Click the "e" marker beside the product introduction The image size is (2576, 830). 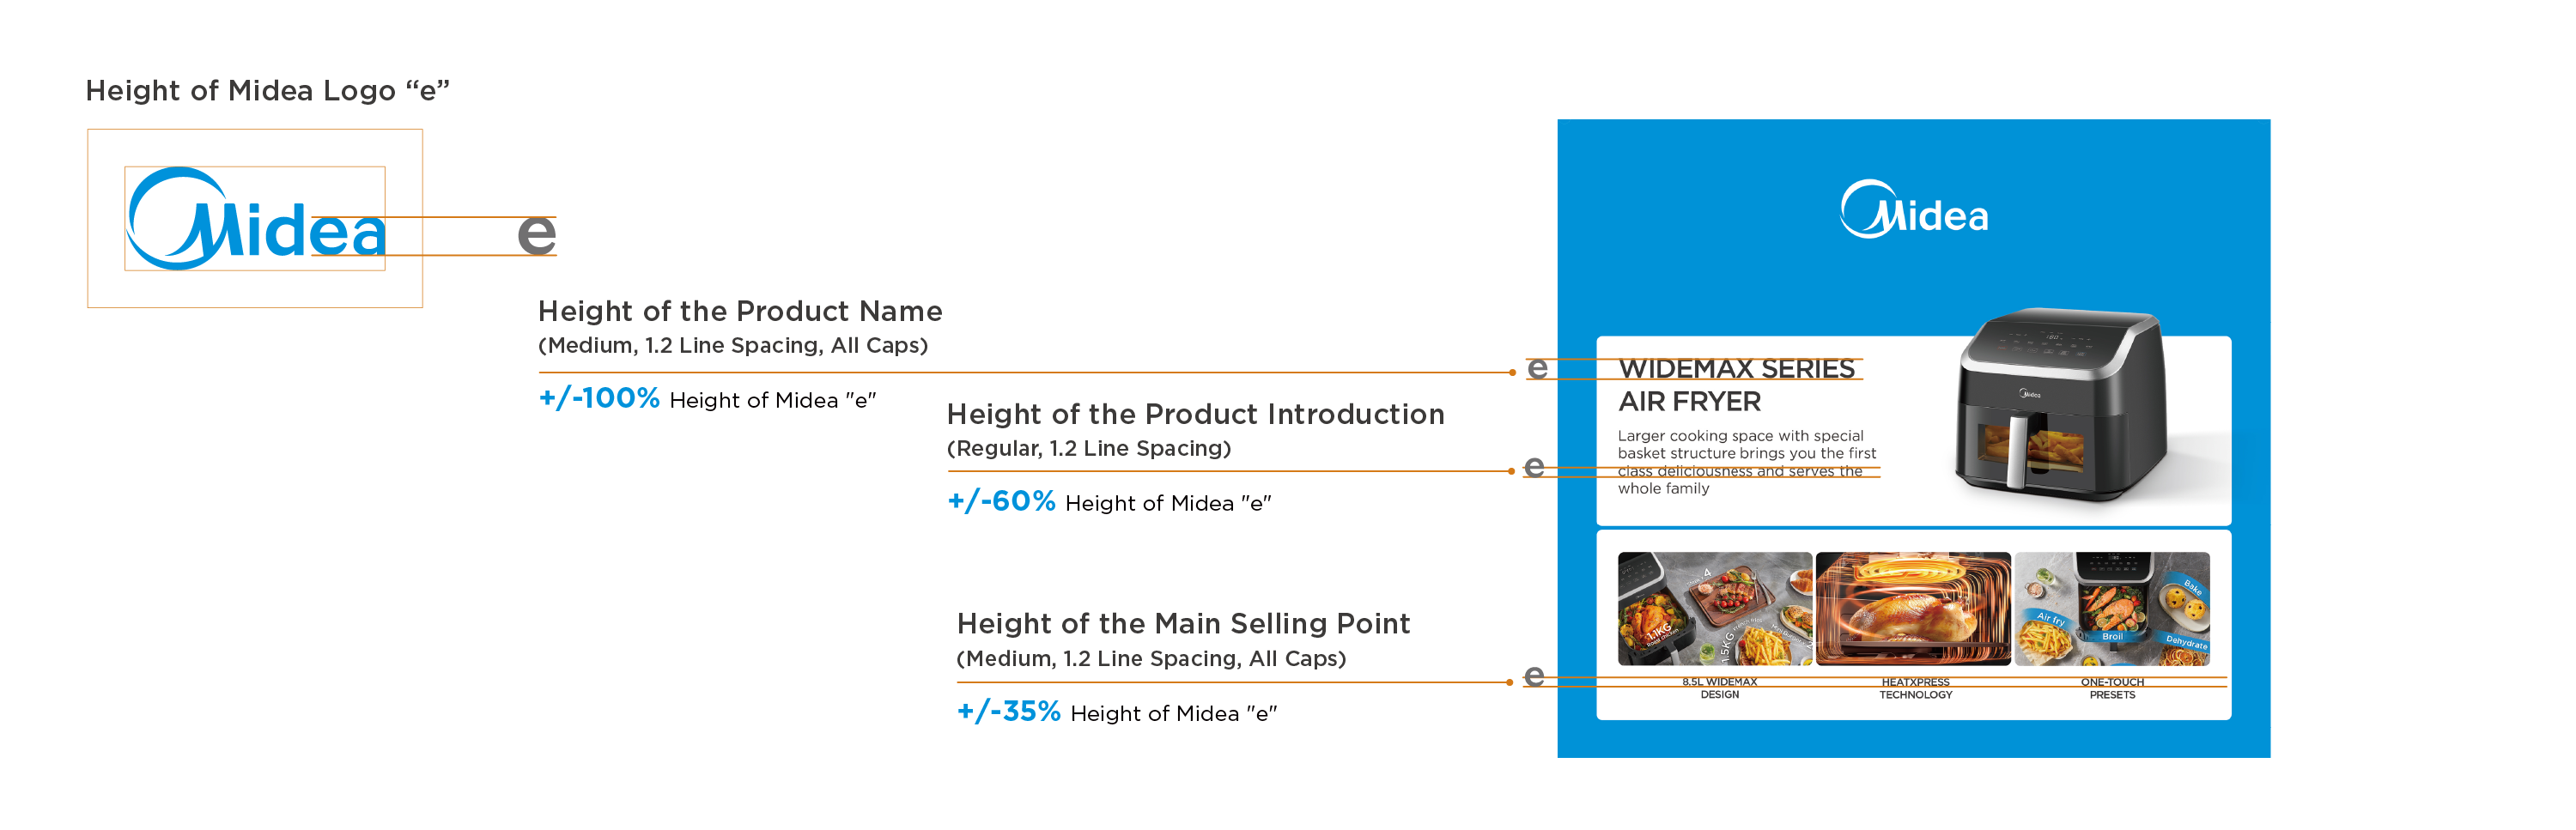click(x=1533, y=467)
